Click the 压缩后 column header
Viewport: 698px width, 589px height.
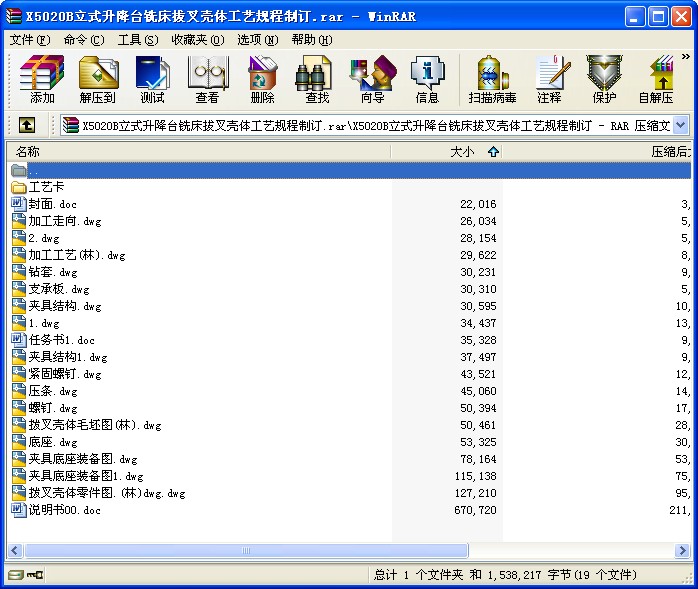[597, 152]
